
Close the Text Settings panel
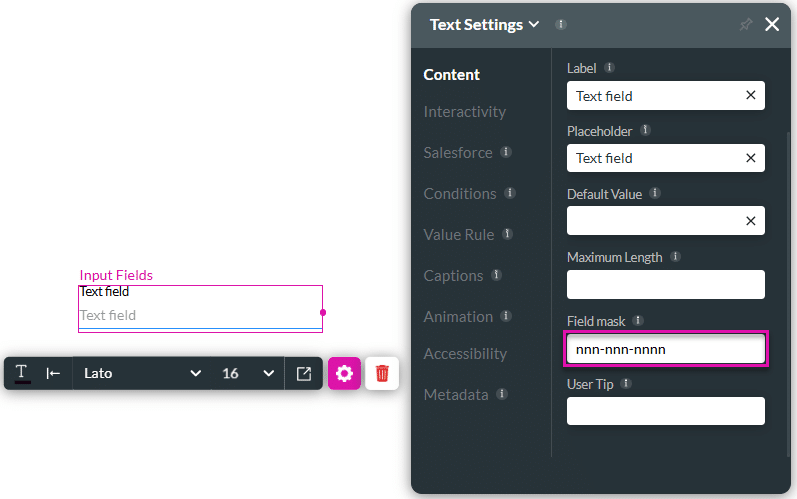(772, 25)
